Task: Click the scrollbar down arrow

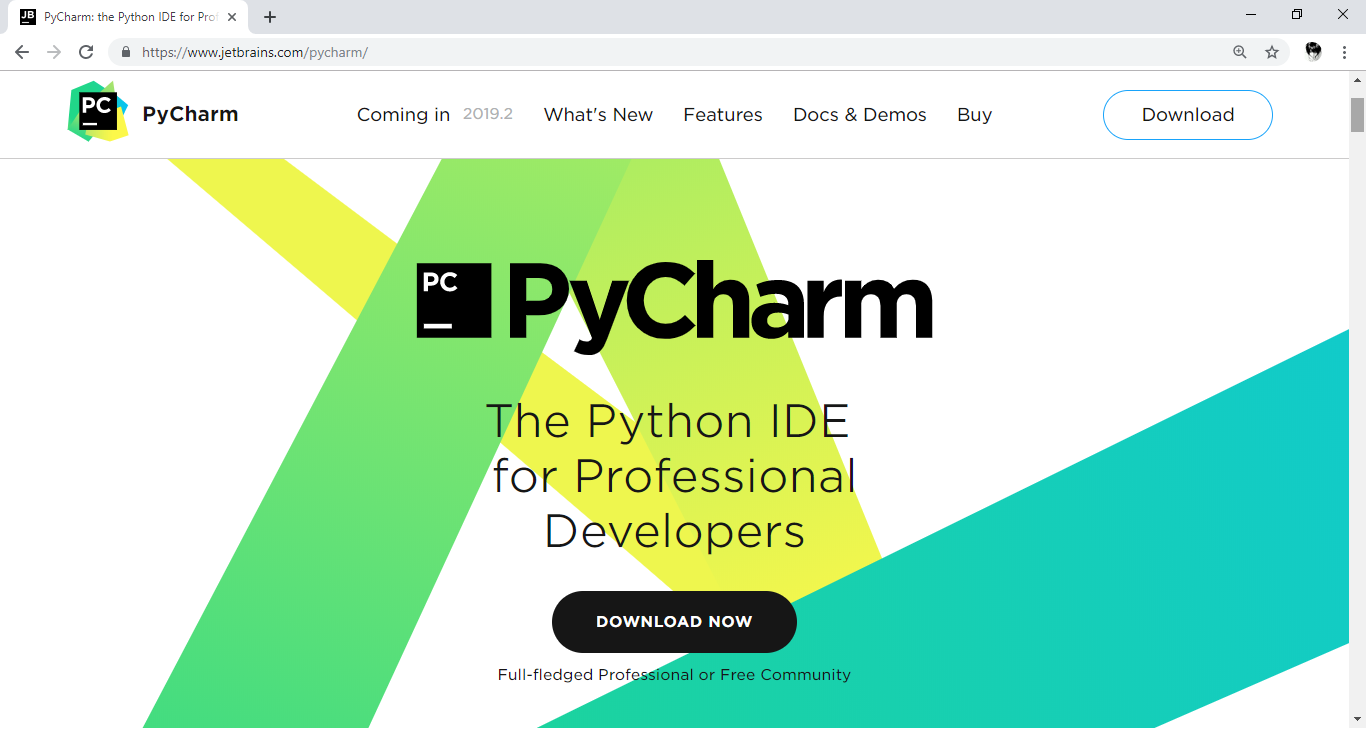Action: pyautogui.click(x=1357, y=719)
